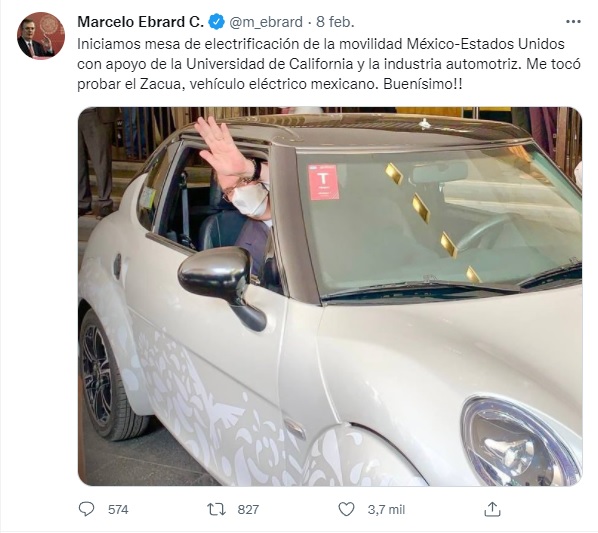Open the three-dot more options menu
598x533 pixels.
573,22
